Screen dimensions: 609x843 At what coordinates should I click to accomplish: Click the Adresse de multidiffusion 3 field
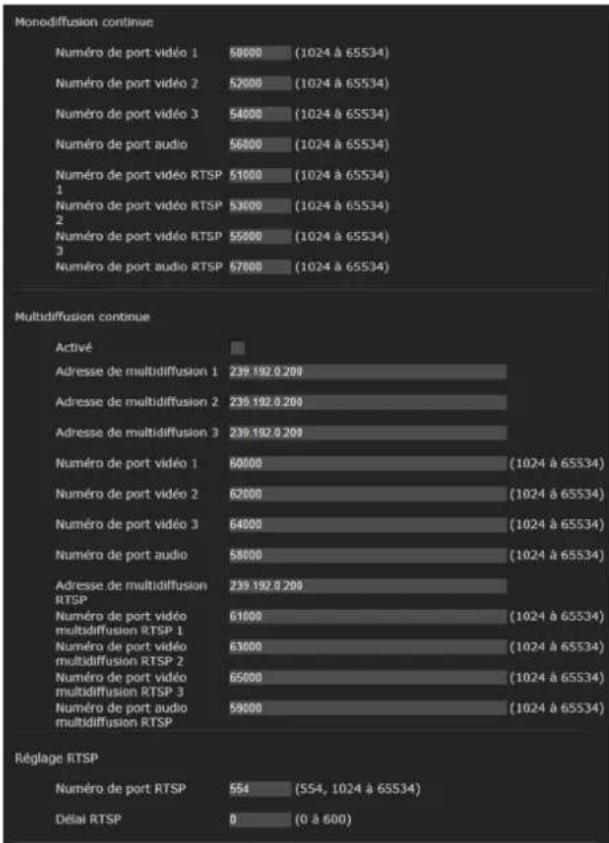(x=368, y=433)
